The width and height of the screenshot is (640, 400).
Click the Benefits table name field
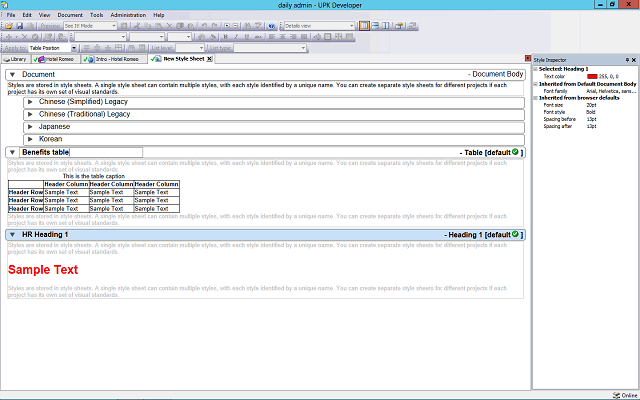(x=105, y=153)
